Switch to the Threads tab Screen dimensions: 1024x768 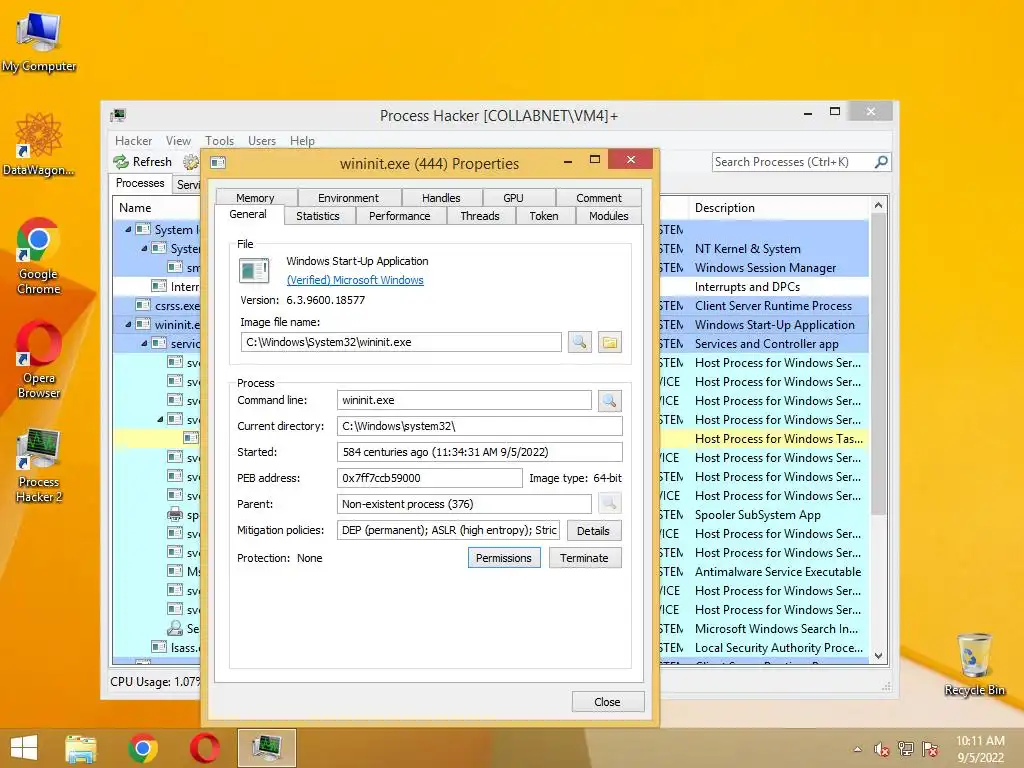pos(480,216)
